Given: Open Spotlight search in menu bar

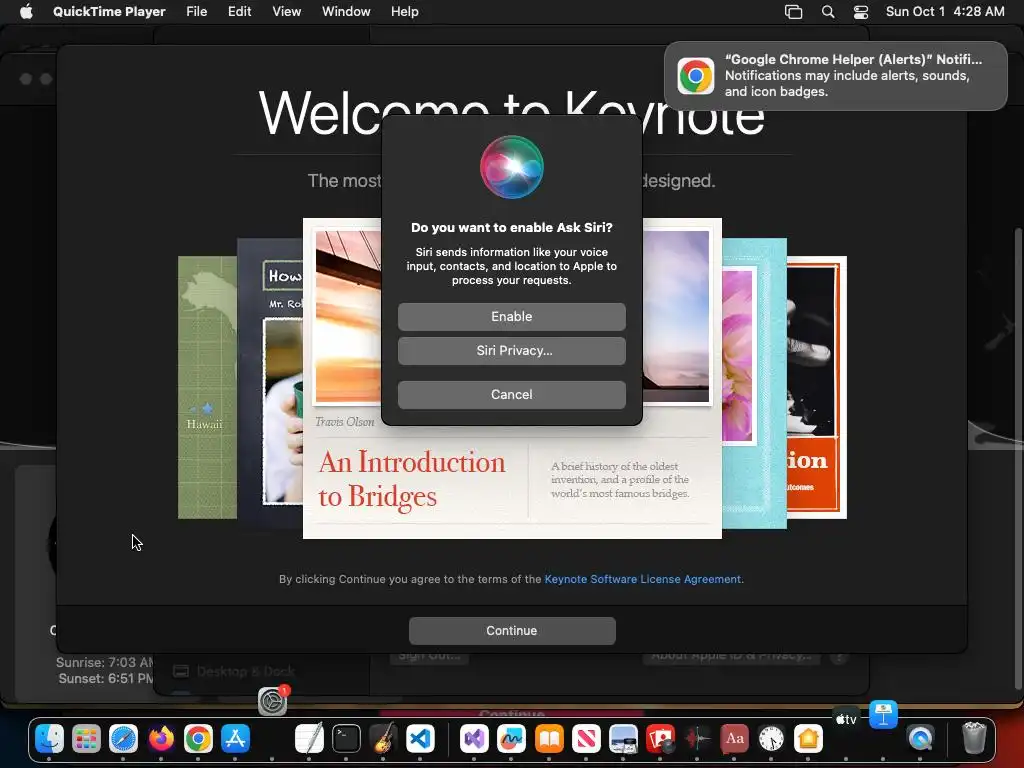Looking at the screenshot, I should click(x=828, y=12).
